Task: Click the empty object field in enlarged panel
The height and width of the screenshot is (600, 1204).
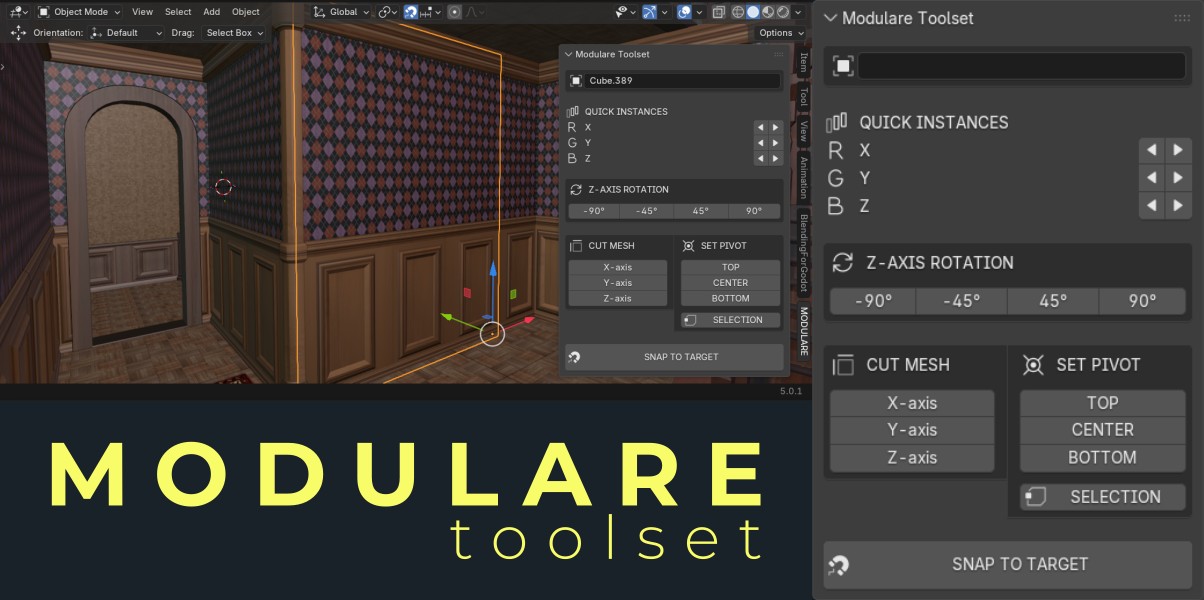Action: tap(1021, 66)
